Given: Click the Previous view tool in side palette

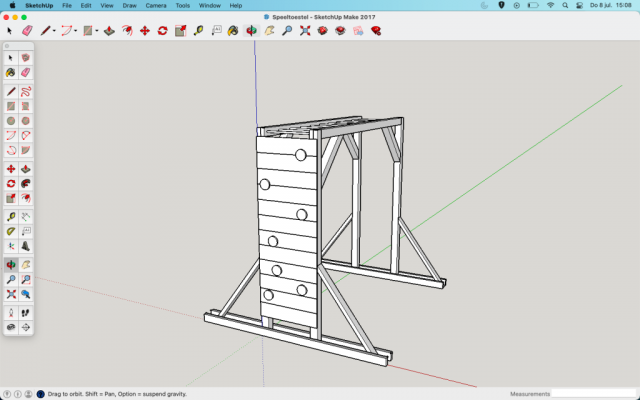Looking at the screenshot, I should coord(26,294).
